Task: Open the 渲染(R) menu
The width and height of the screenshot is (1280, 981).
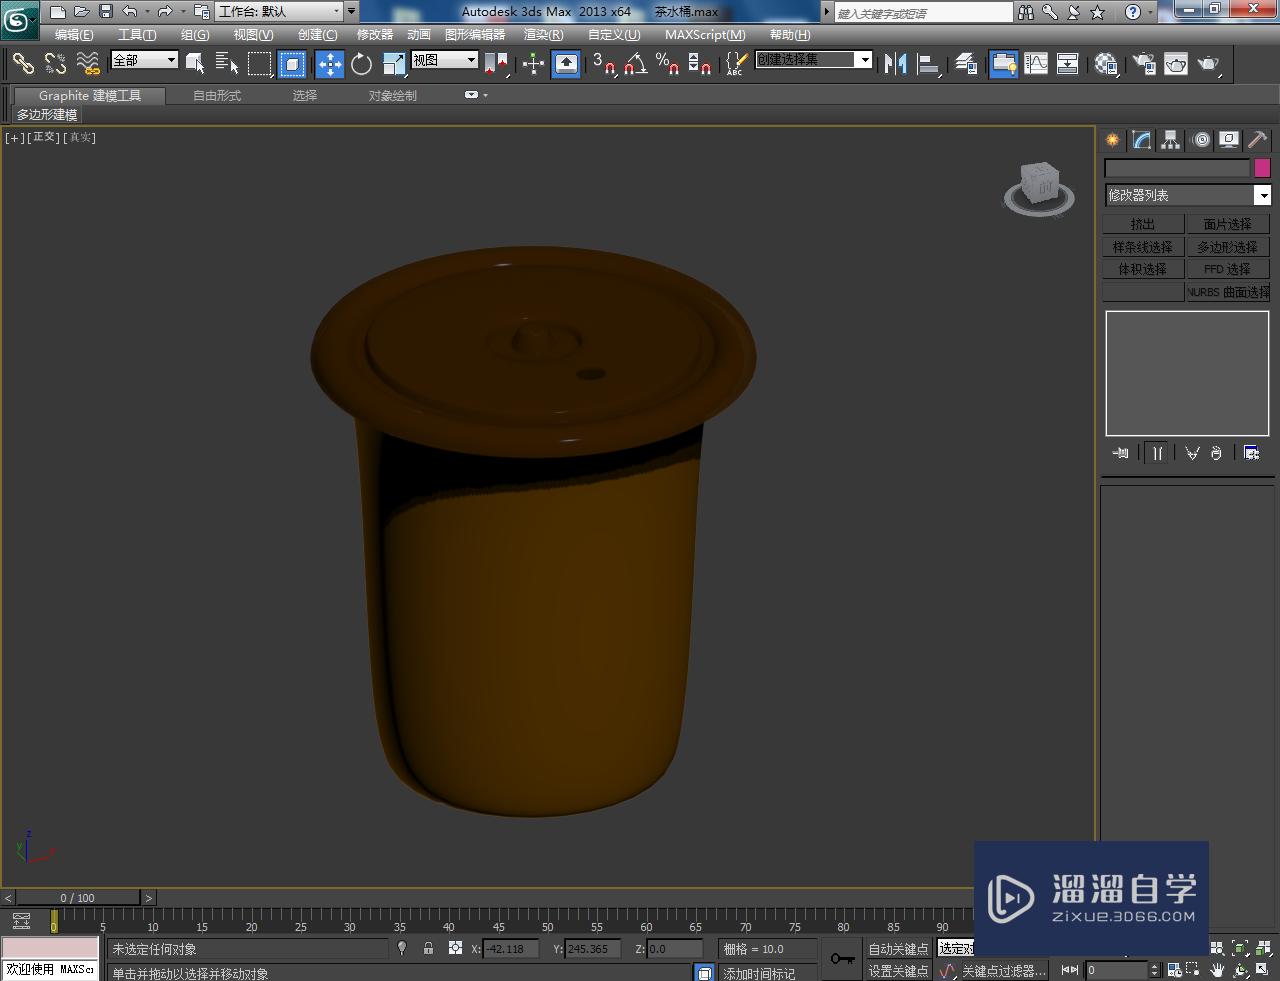Action: (543, 34)
